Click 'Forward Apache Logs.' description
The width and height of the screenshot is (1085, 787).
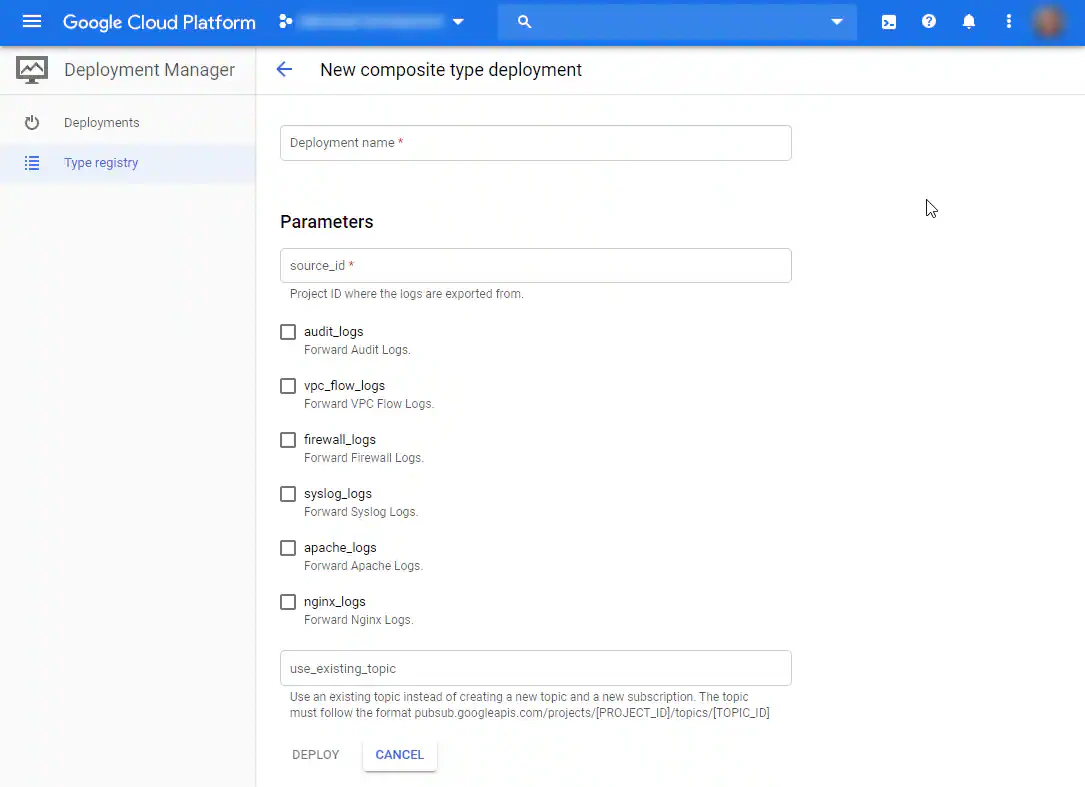coord(363,566)
